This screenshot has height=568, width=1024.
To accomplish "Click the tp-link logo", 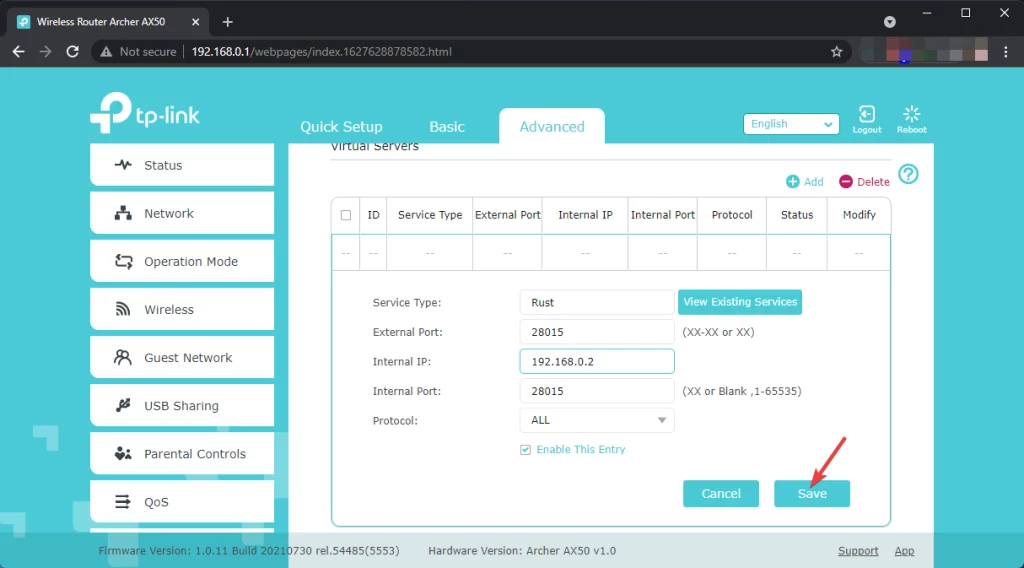I will (145, 113).
